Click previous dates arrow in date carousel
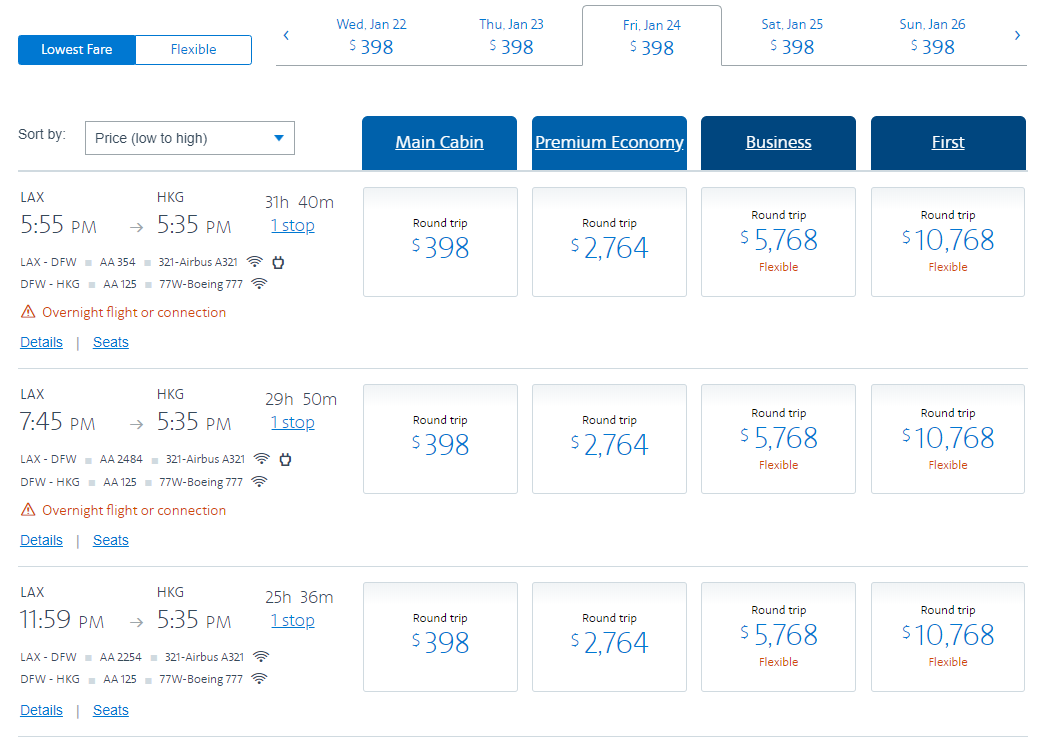The image size is (1040, 741). (286, 36)
